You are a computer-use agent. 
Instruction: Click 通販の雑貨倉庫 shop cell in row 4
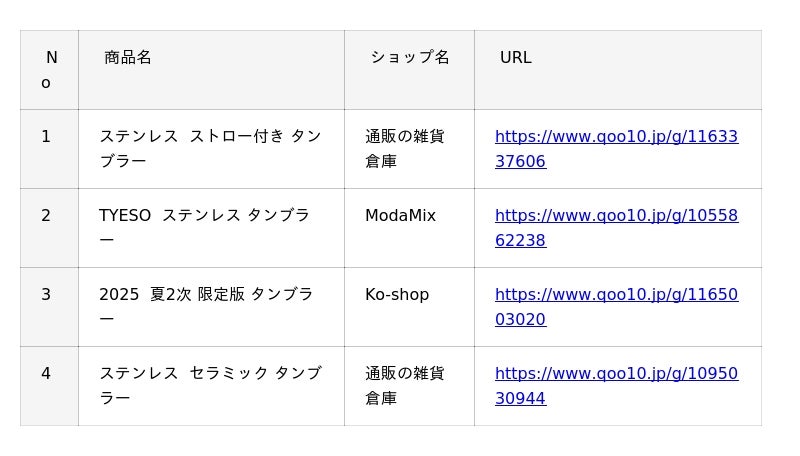click(x=404, y=385)
